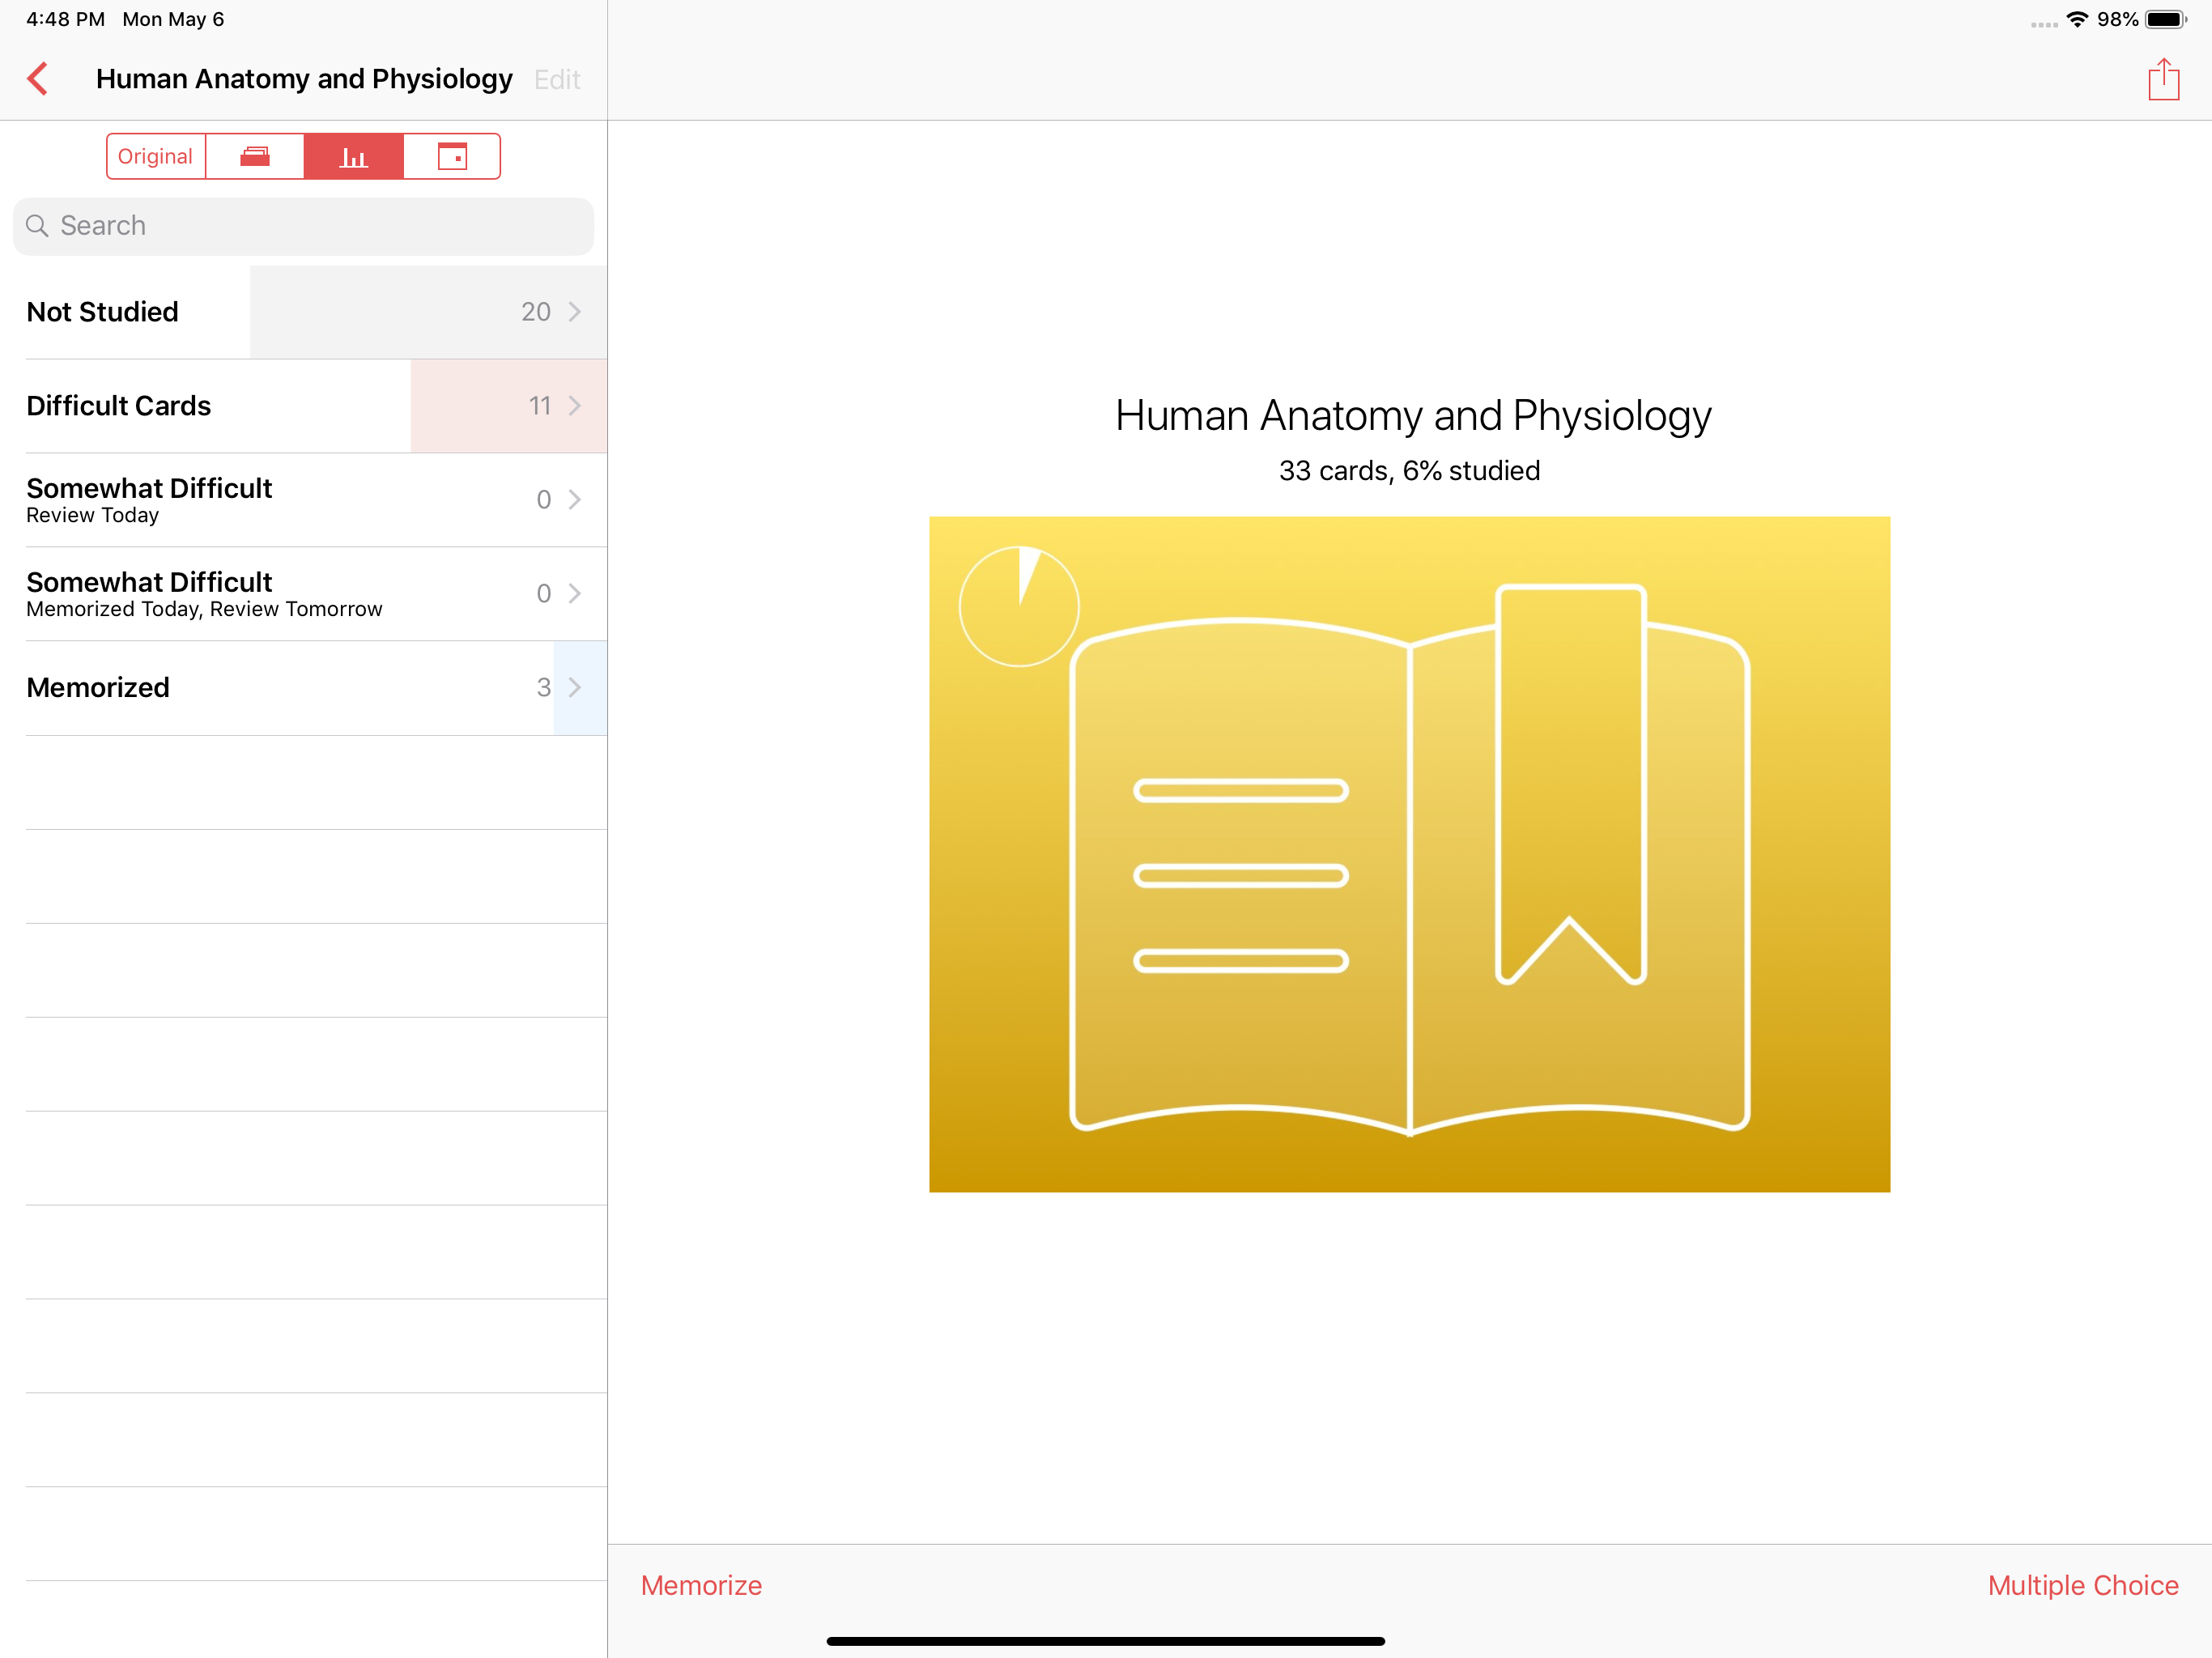The height and width of the screenshot is (1658, 2212).
Task: Select the Original sort segment
Action: [x=155, y=156]
